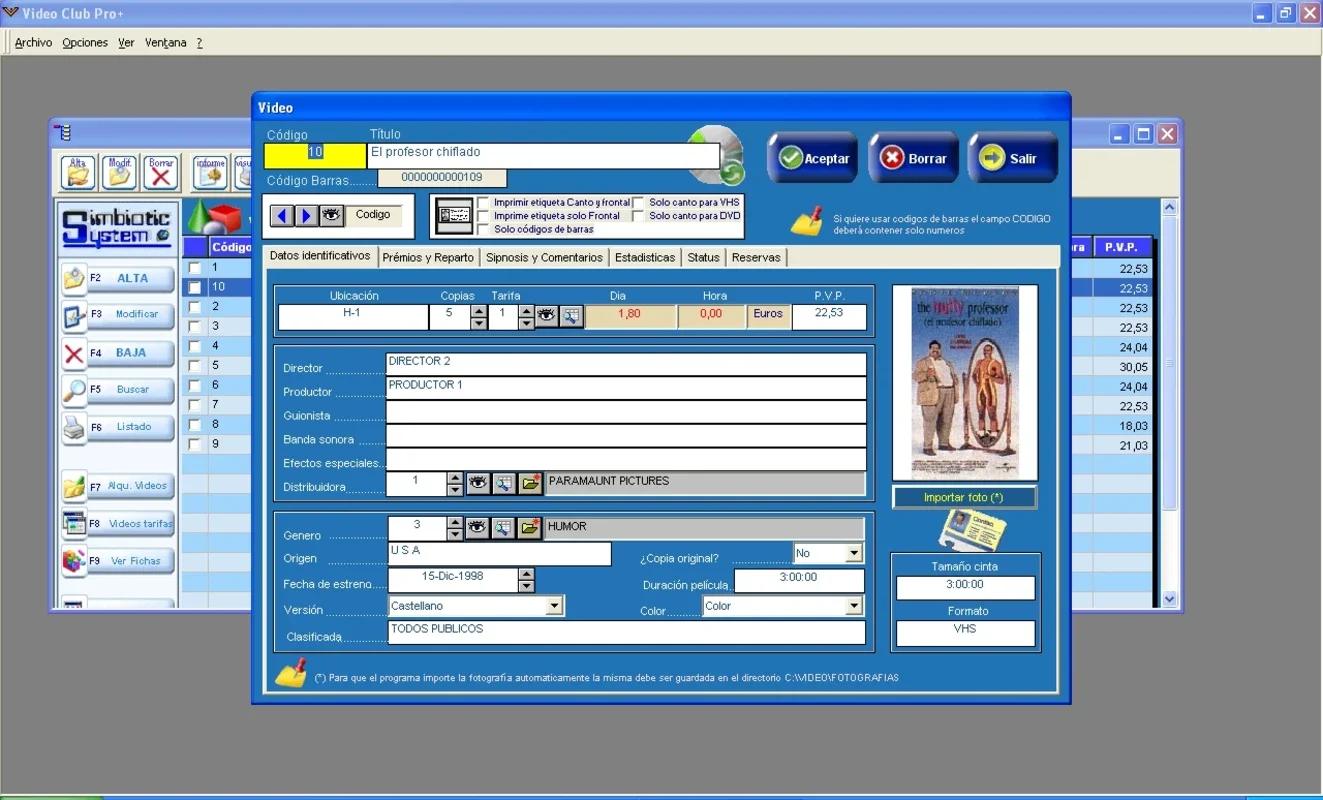
Task: Click the F2 ALTA folder icon in sidebar
Action: click(74, 278)
